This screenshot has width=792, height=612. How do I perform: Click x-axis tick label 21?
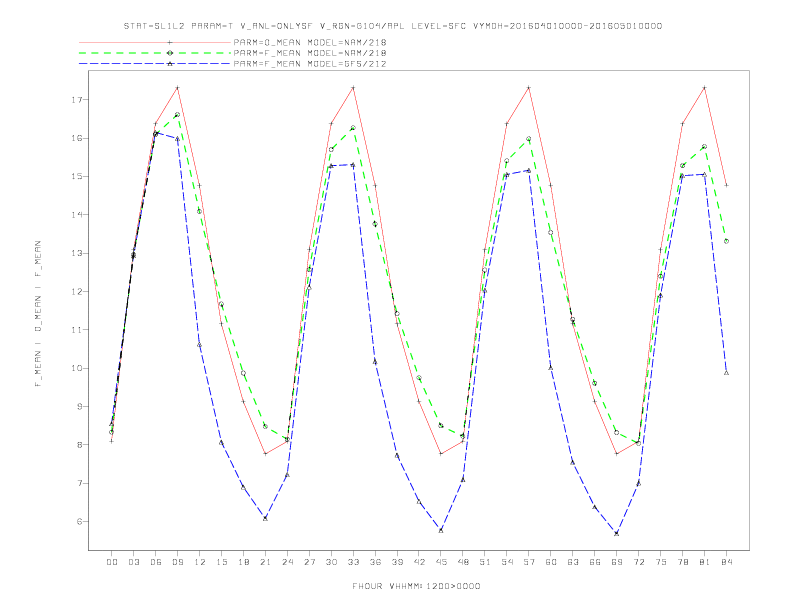265,562
